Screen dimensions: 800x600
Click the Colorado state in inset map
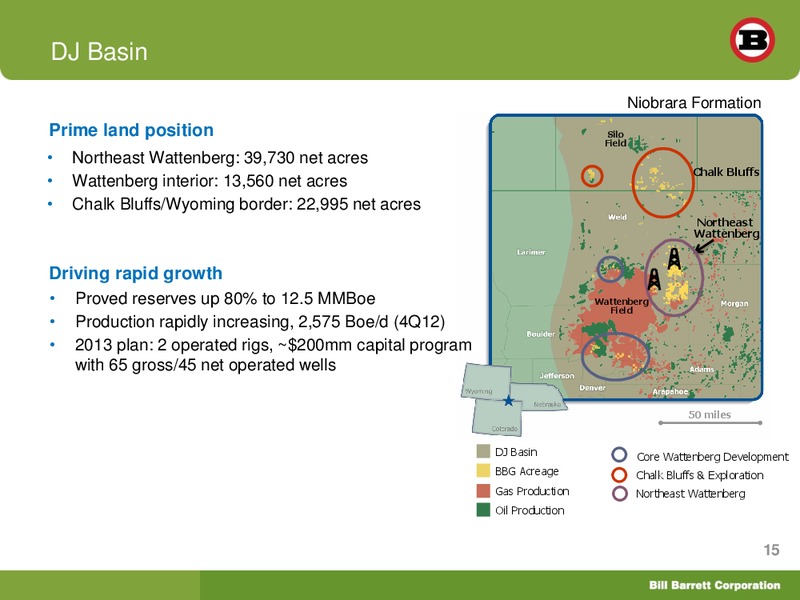tap(497, 417)
